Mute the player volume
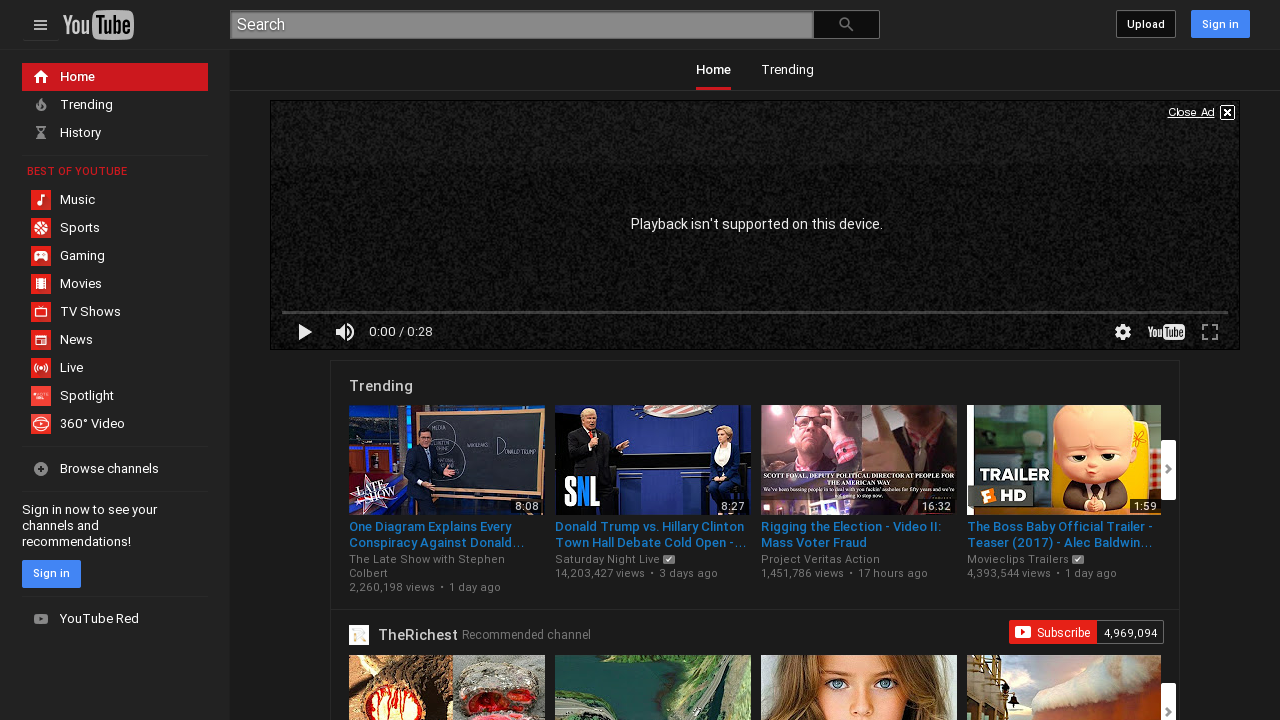 pyautogui.click(x=345, y=332)
